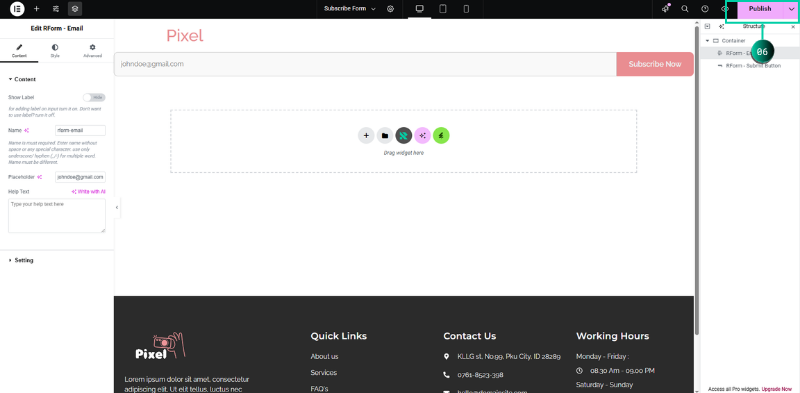Image resolution: width=800 pixels, height=393 pixels.
Task: Click the AI icon beside Name label
Action: click(x=27, y=130)
